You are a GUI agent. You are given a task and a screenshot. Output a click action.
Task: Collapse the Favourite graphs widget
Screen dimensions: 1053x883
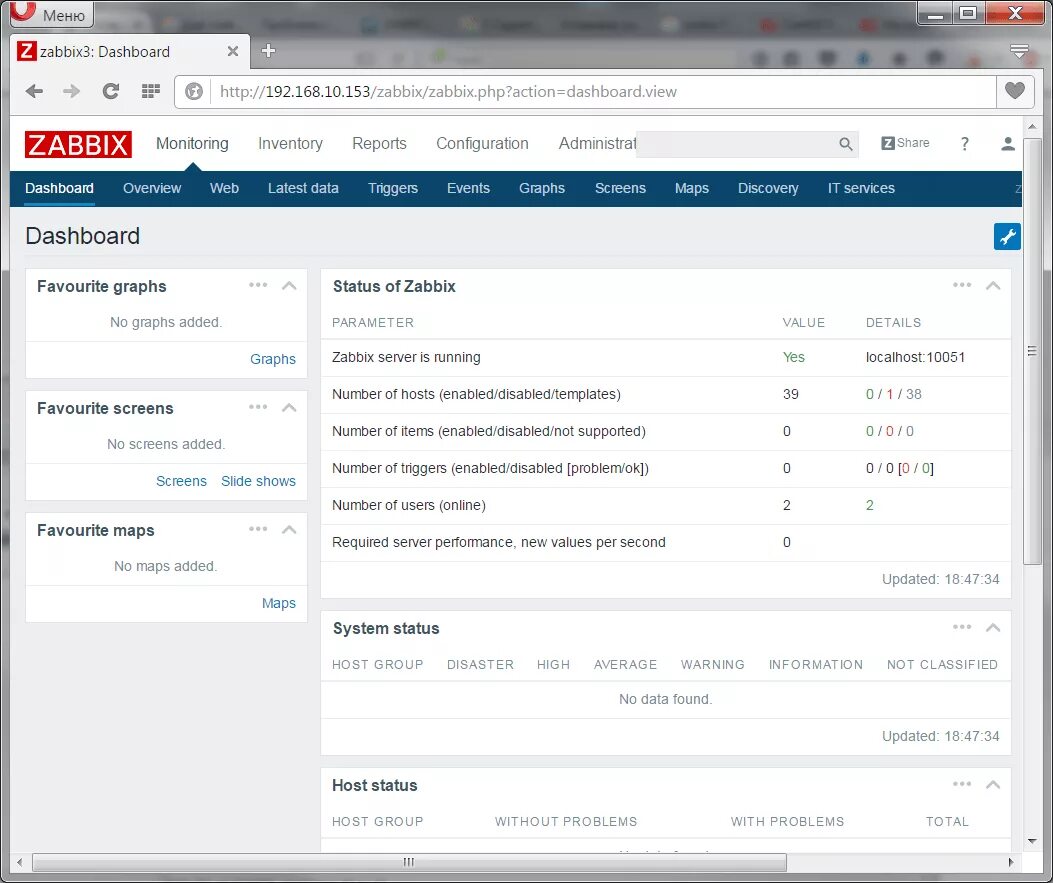[289, 285]
